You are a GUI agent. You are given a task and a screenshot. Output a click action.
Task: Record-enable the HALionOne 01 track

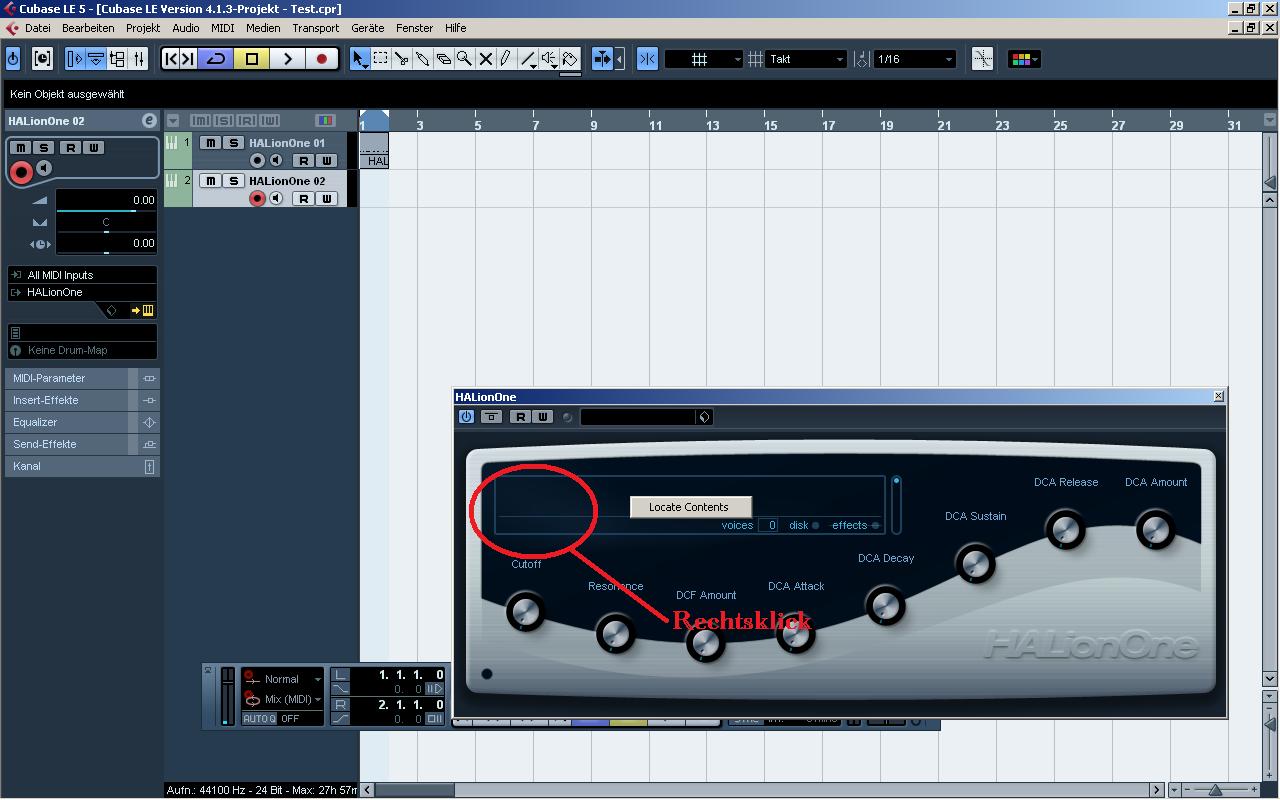(257, 160)
